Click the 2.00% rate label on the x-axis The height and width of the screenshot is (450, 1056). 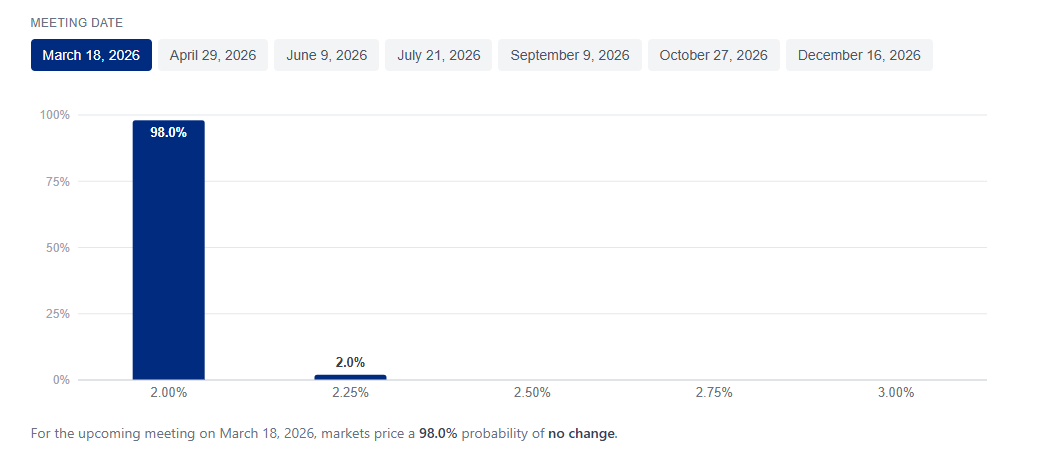(168, 393)
